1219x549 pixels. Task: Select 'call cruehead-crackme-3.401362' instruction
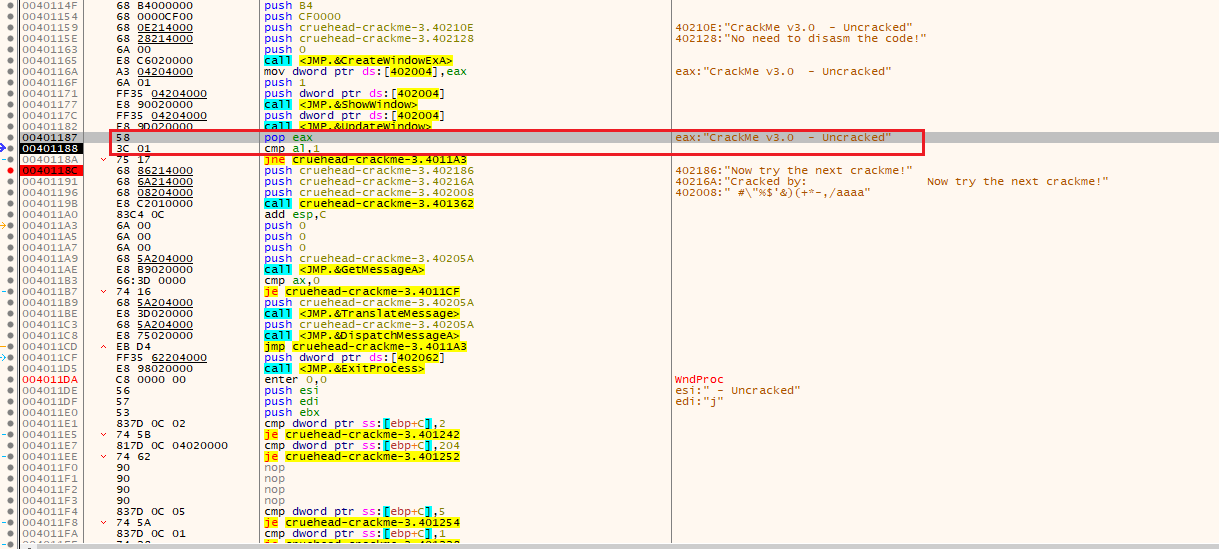369,203
